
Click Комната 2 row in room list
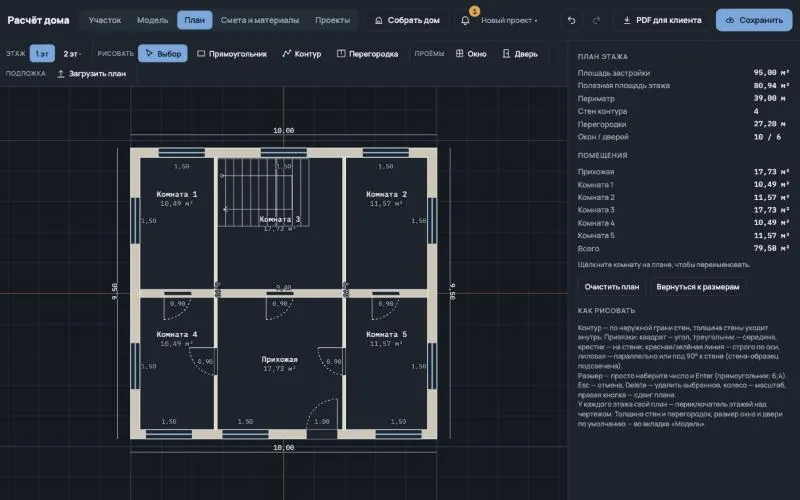(684, 197)
